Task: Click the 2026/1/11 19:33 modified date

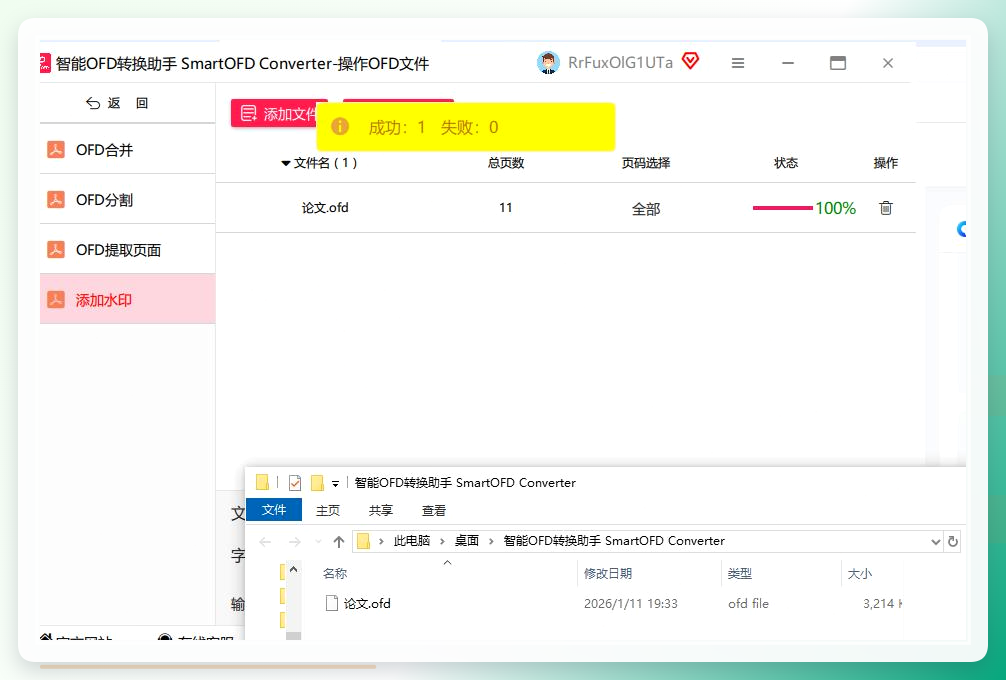Action: [x=631, y=604]
